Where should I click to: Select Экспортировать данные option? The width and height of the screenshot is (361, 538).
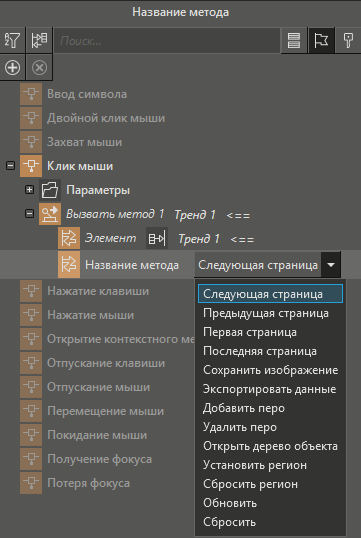[x=270, y=389]
